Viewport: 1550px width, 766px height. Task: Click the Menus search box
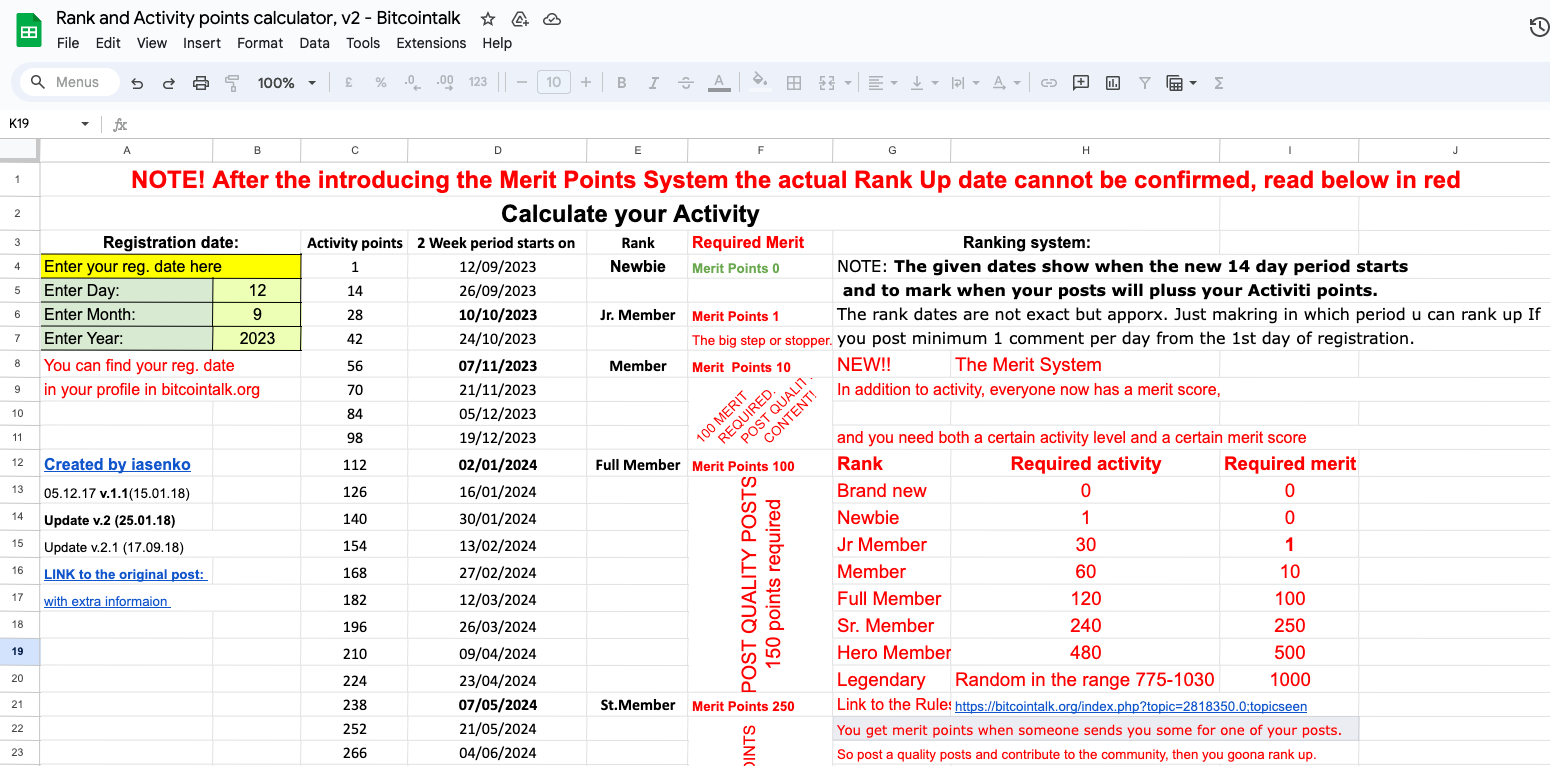70,82
